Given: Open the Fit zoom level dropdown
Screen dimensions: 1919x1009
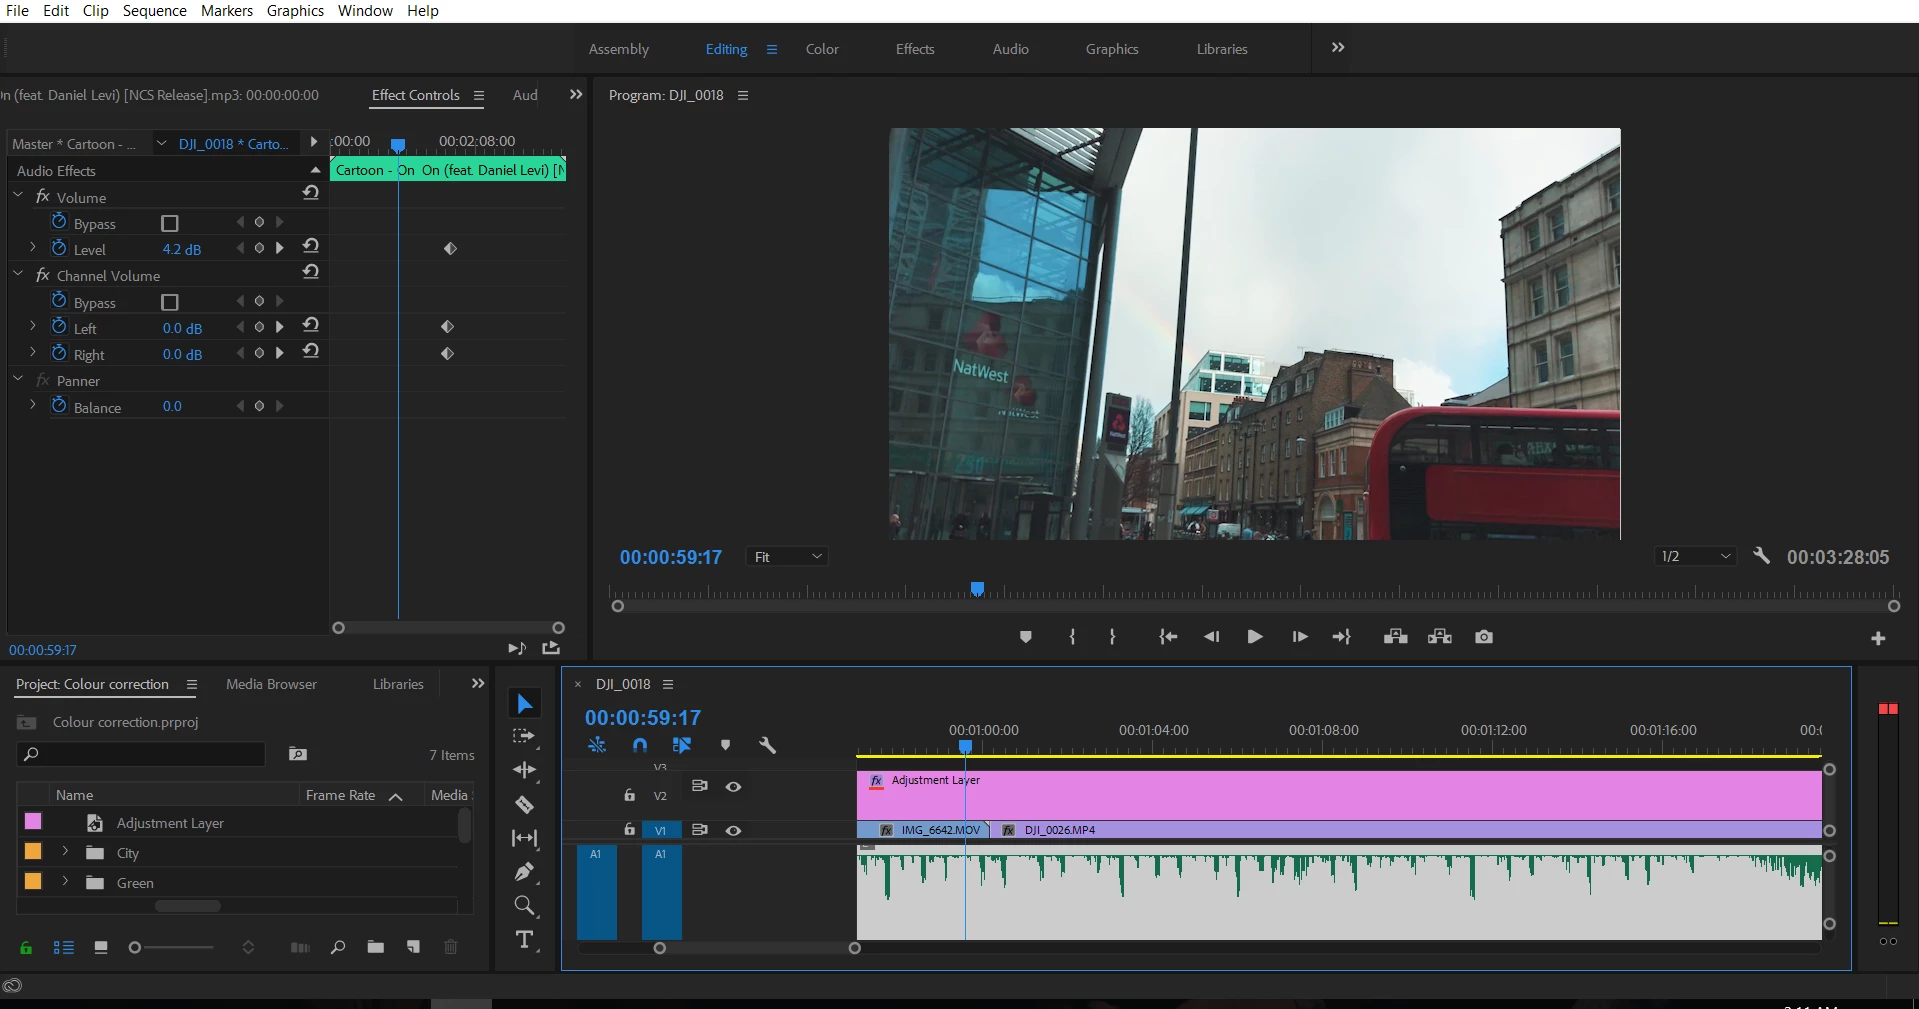Looking at the screenshot, I should (788, 557).
